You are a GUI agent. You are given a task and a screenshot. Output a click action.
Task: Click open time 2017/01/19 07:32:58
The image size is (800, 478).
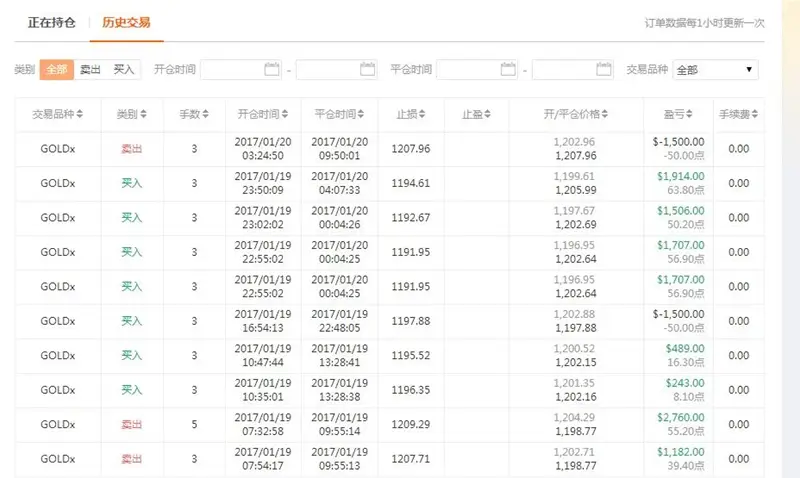(x=263, y=424)
